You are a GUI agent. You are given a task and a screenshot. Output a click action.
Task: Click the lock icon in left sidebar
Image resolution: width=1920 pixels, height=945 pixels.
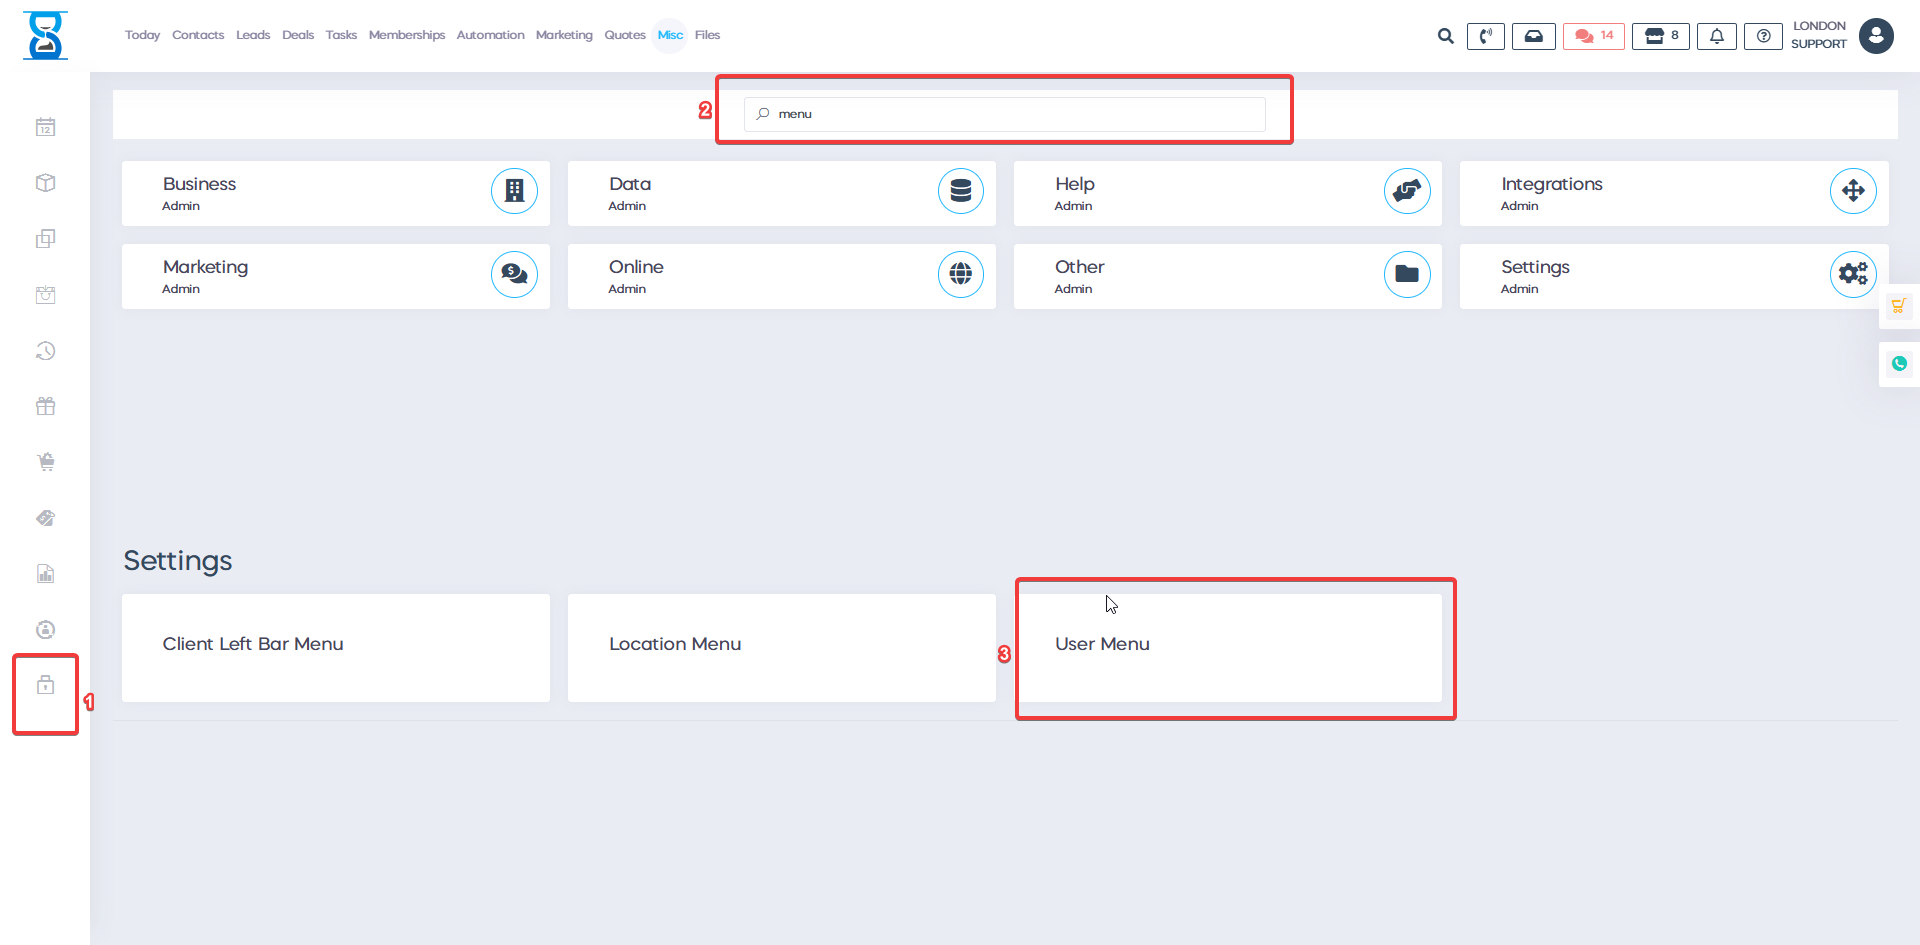tap(45, 685)
